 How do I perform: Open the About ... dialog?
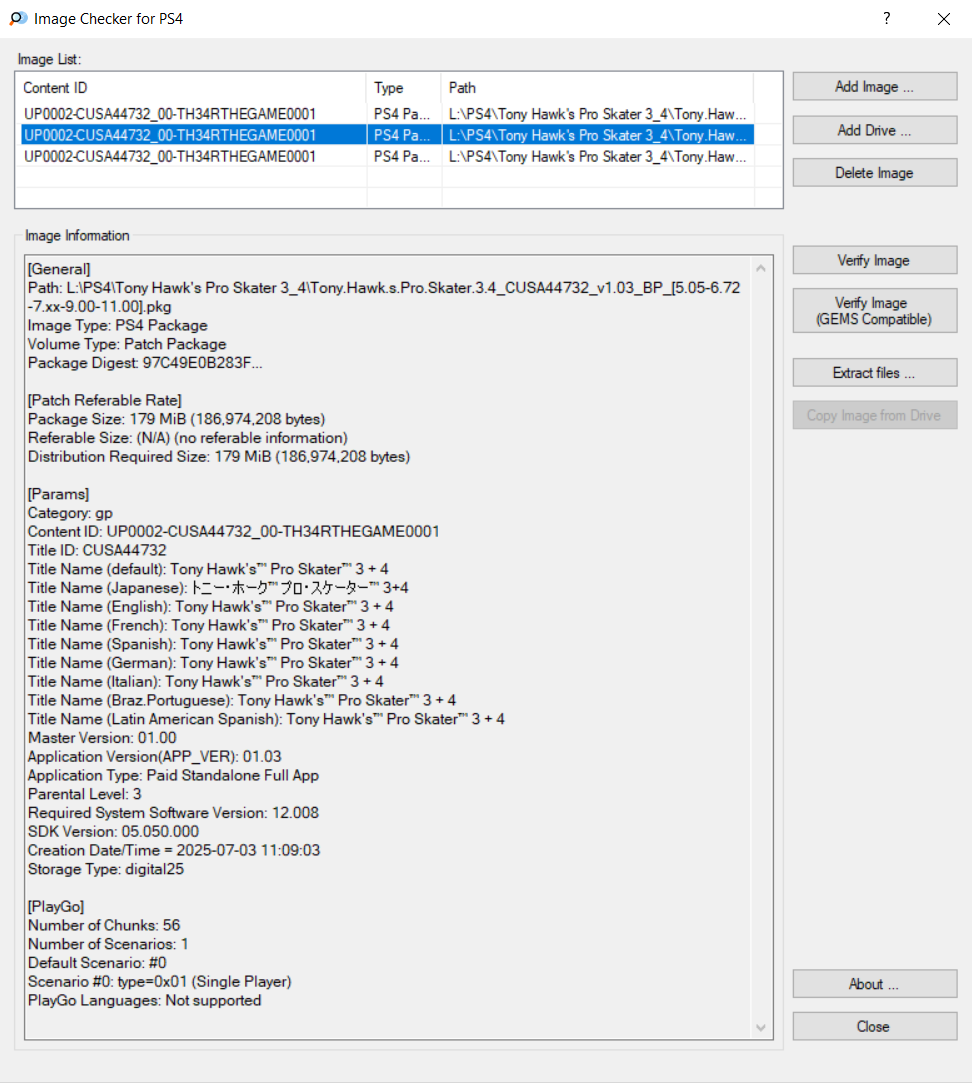(x=875, y=984)
